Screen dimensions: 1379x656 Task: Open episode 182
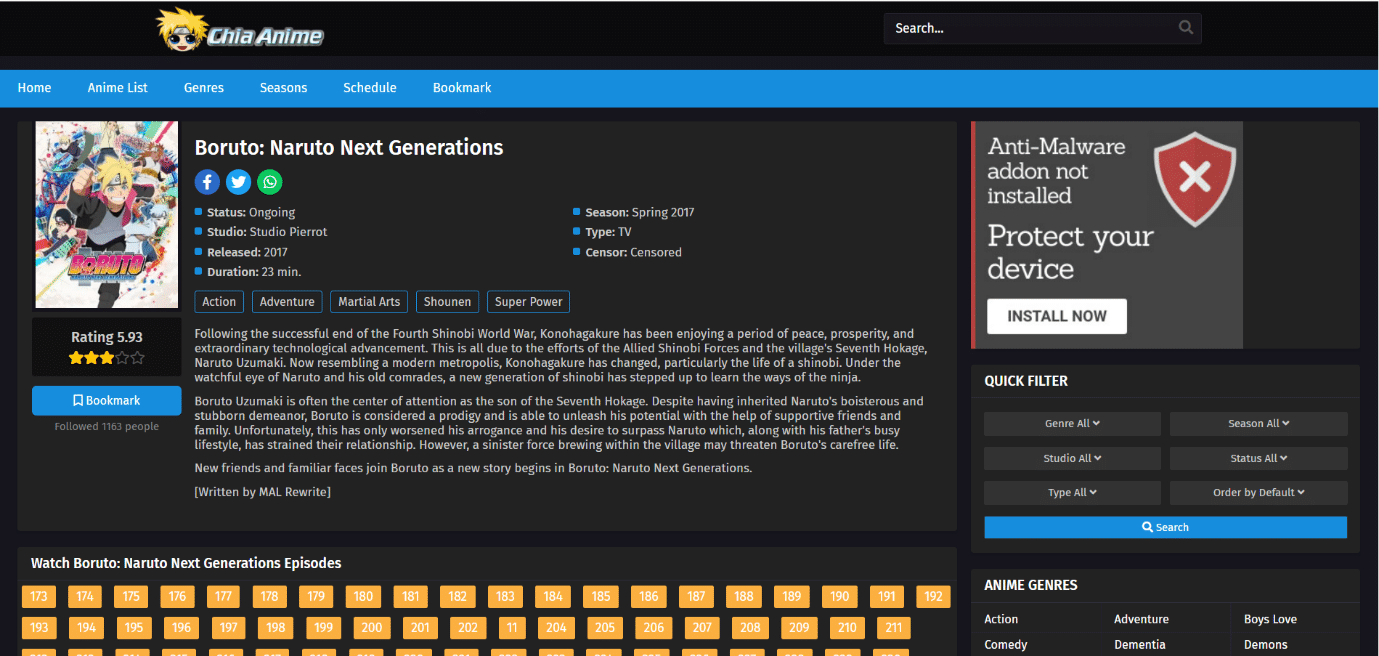(457, 596)
